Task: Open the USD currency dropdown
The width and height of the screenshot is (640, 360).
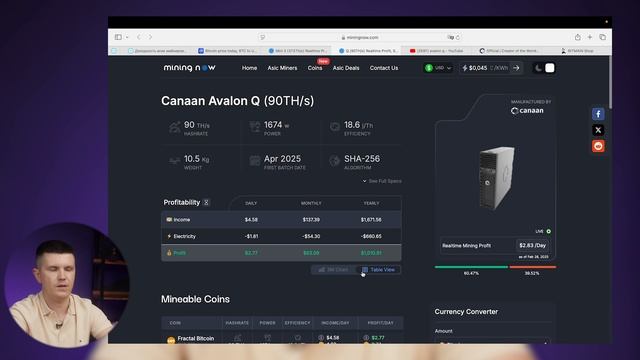Action: coord(438,68)
